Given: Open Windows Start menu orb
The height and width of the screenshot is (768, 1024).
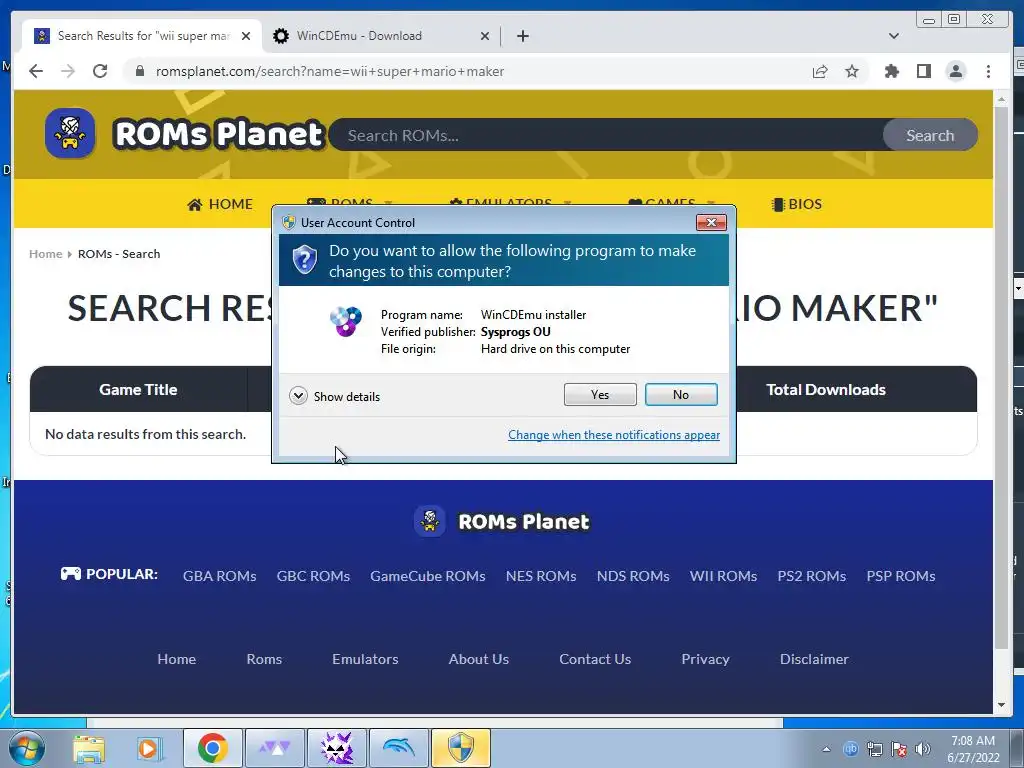Looking at the screenshot, I should pos(25,748).
